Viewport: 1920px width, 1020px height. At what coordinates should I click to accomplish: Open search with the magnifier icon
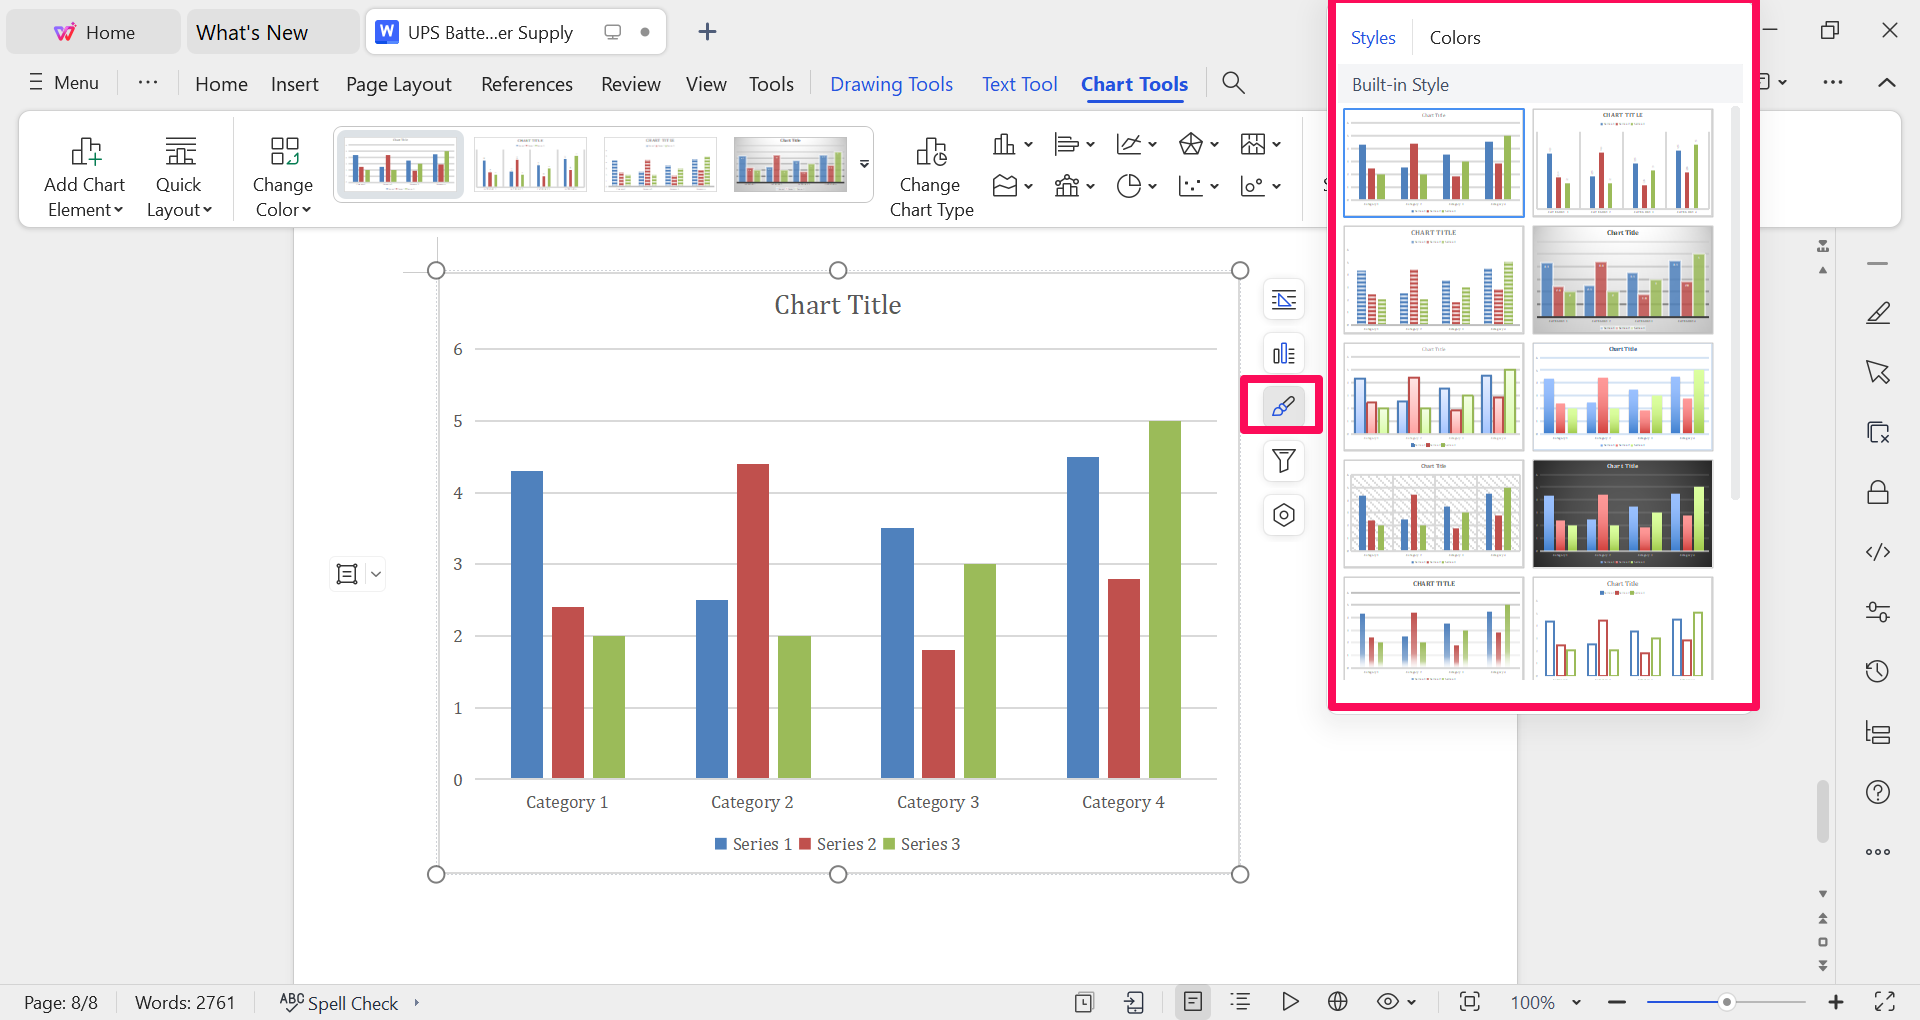[1232, 83]
